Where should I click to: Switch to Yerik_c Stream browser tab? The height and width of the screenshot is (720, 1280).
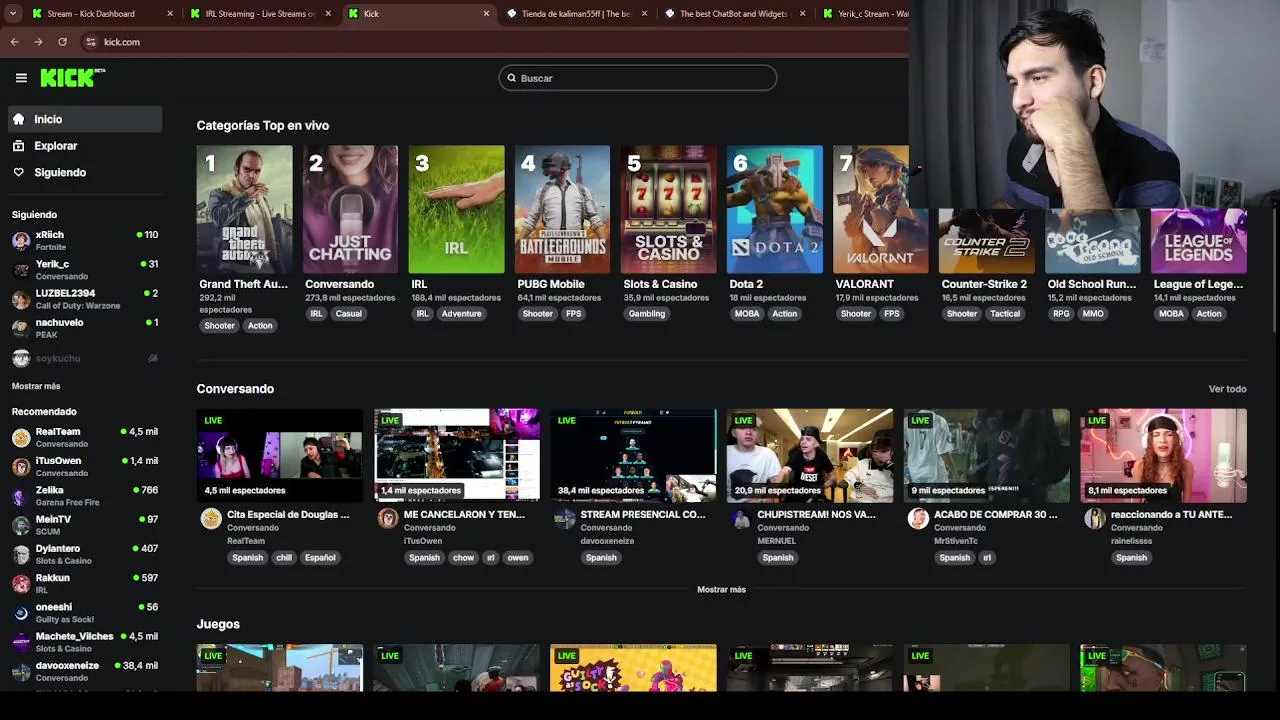point(865,14)
